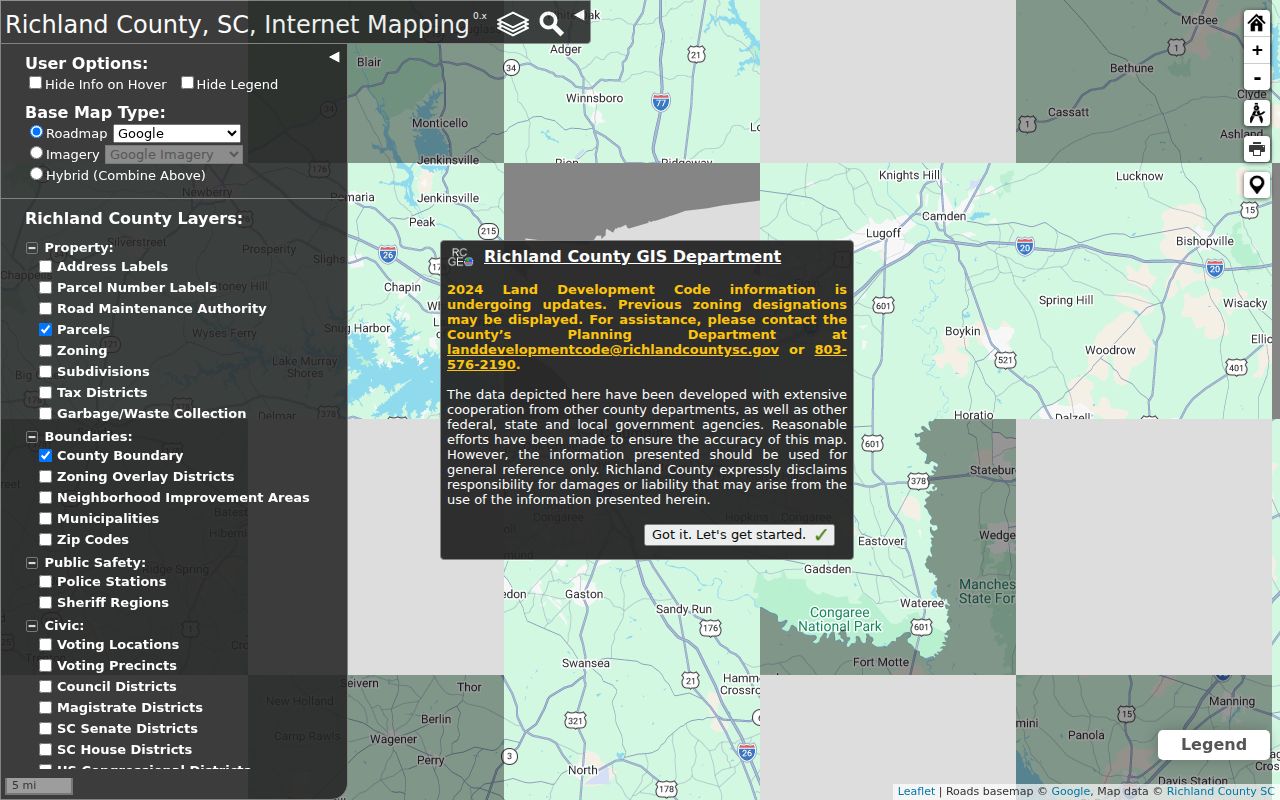Screen dimensions: 1280x800
Task: Open the Roadmap Google dropdown
Action: tap(177, 133)
